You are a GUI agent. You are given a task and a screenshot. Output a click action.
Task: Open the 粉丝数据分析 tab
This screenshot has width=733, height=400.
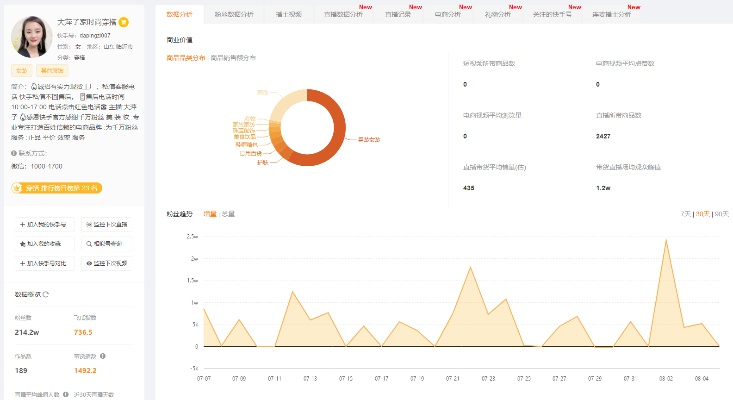[235, 15]
